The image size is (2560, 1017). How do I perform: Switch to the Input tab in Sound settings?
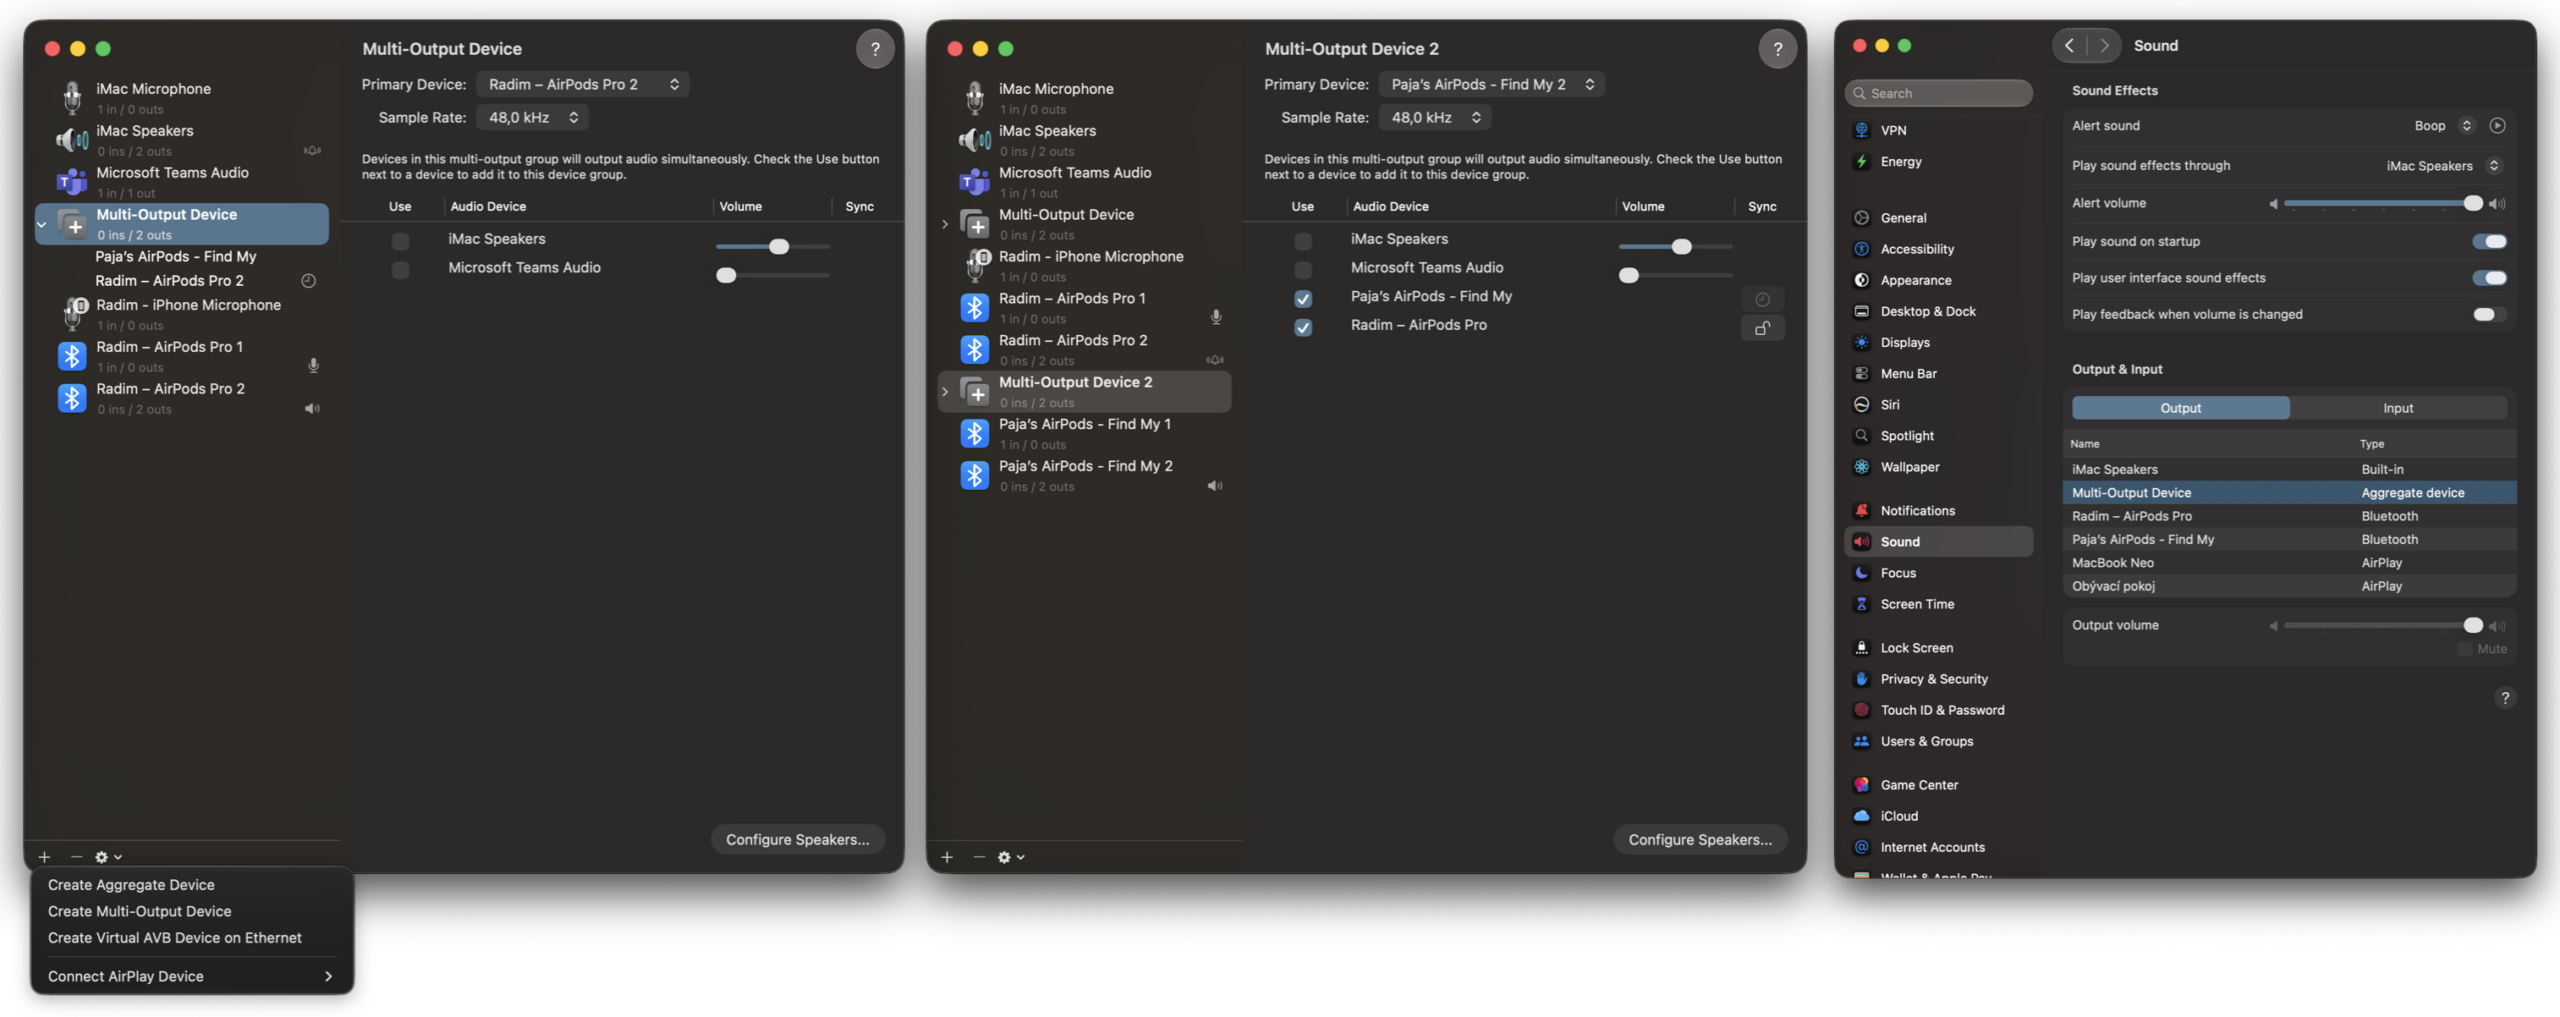pos(2398,408)
